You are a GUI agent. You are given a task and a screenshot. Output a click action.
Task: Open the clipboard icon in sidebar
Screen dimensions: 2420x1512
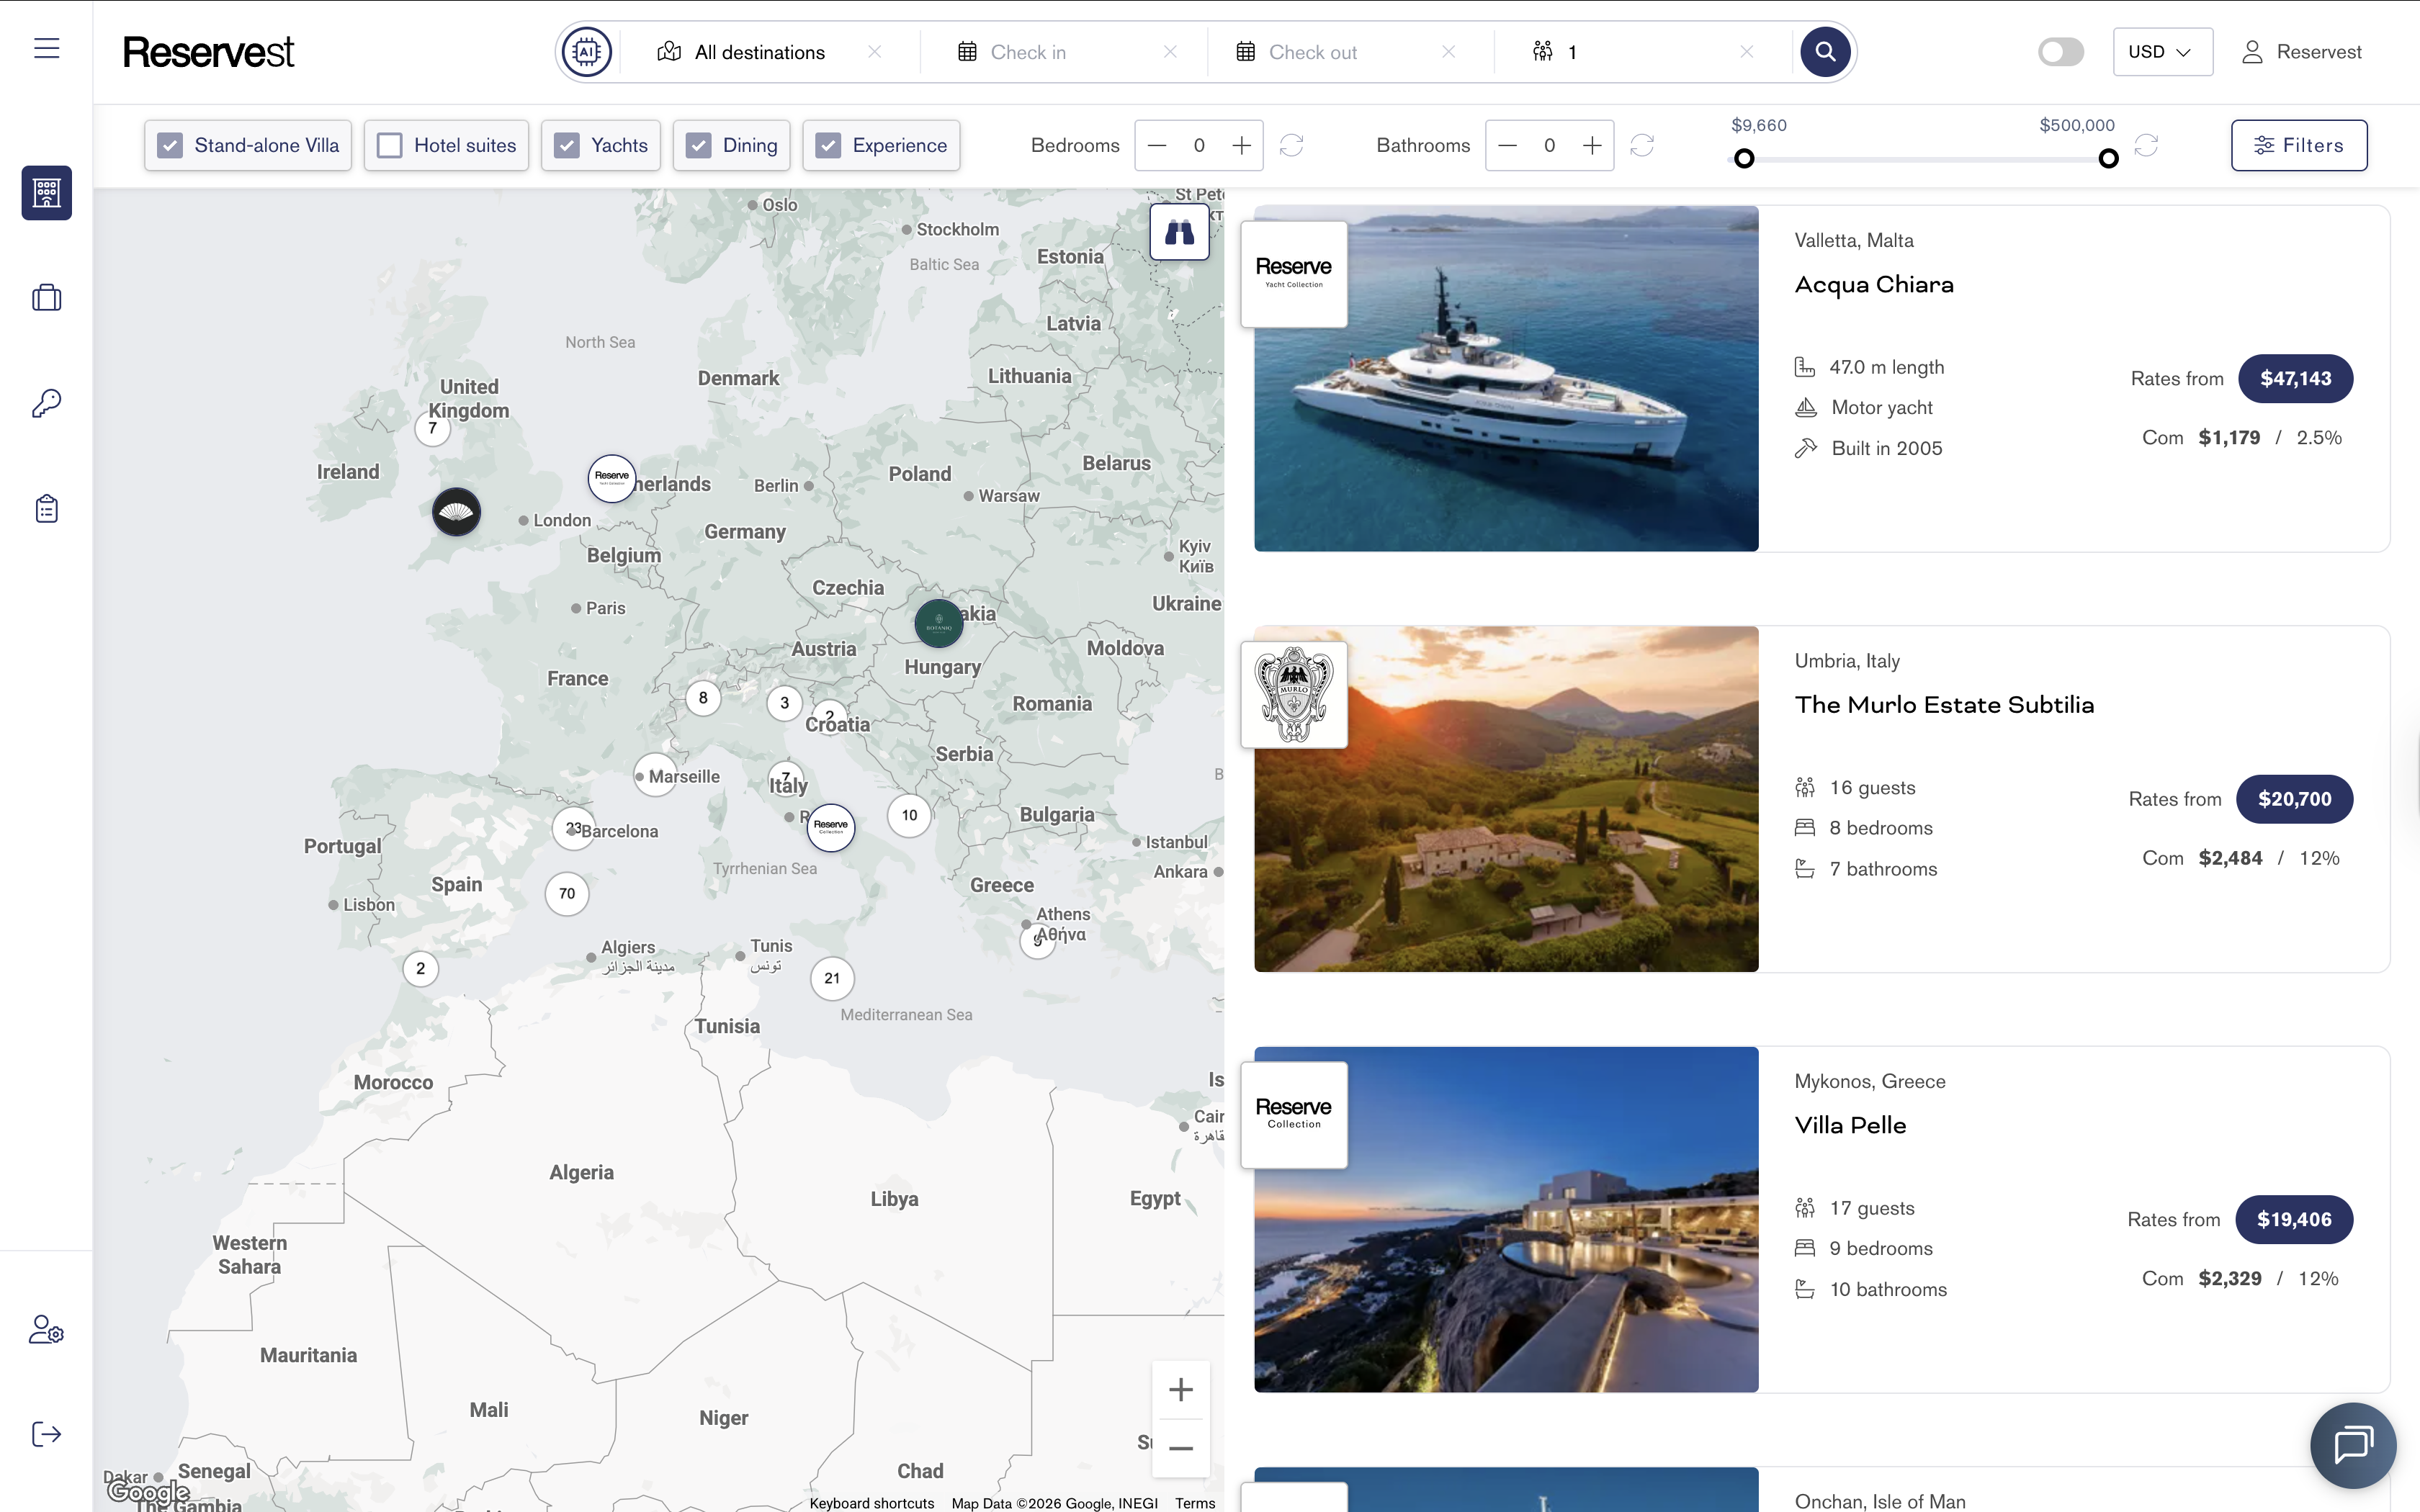[x=47, y=509]
